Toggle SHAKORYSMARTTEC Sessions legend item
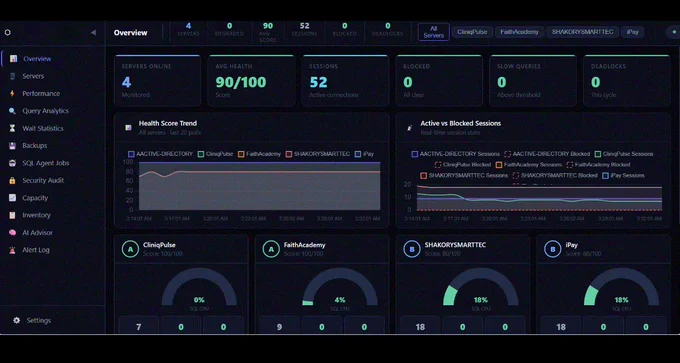Image resolution: width=680 pixels, height=363 pixels. [x=464, y=176]
